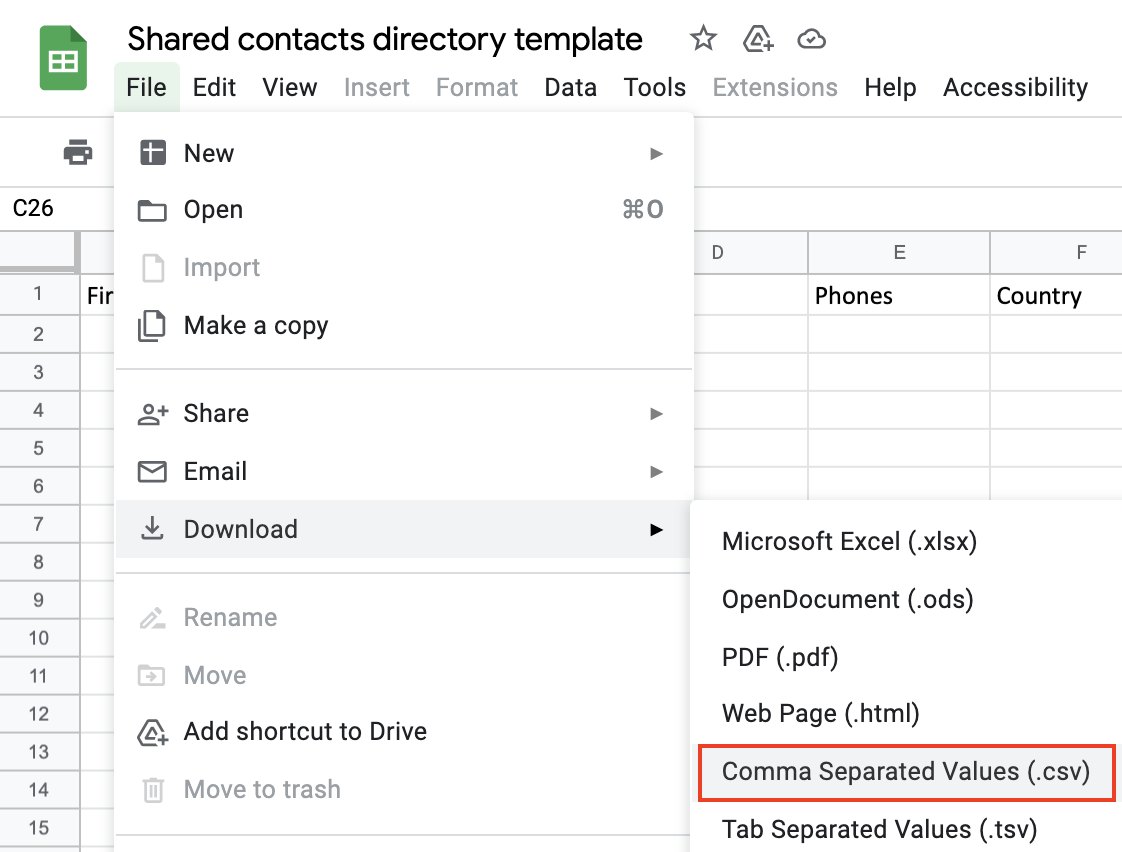1122x852 pixels.
Task: Click the add to Drive icon
Action: pos(759,39)
